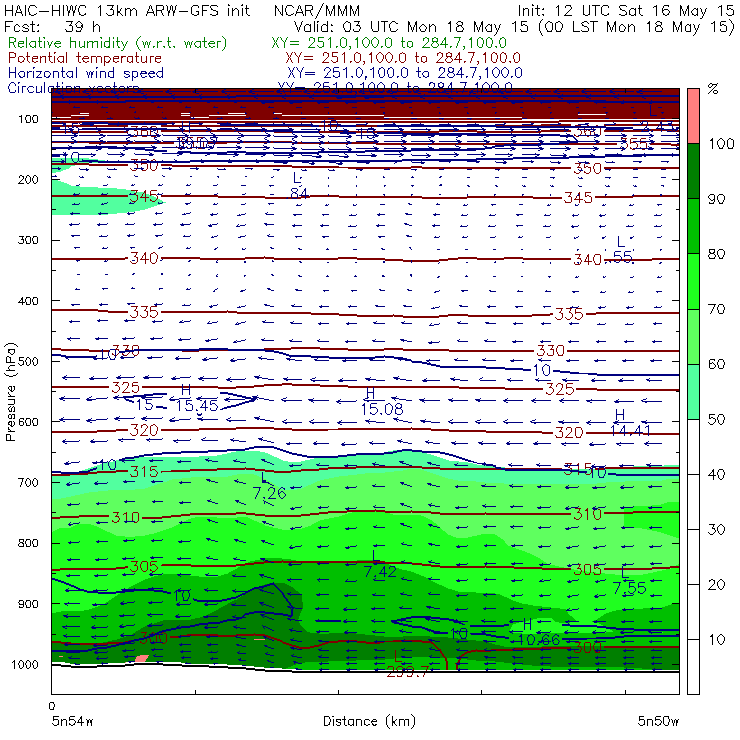740x740 pixels.
Task: Click the right '330' potential temperature contour label
Action: click(550, 351)
